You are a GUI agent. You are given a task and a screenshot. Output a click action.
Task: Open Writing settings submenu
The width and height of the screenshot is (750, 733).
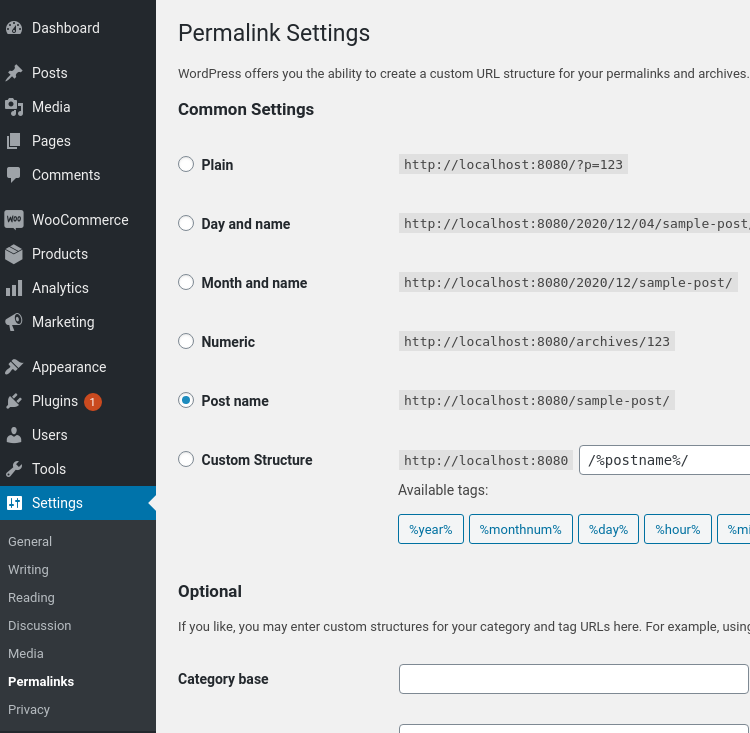pos(28,570)
